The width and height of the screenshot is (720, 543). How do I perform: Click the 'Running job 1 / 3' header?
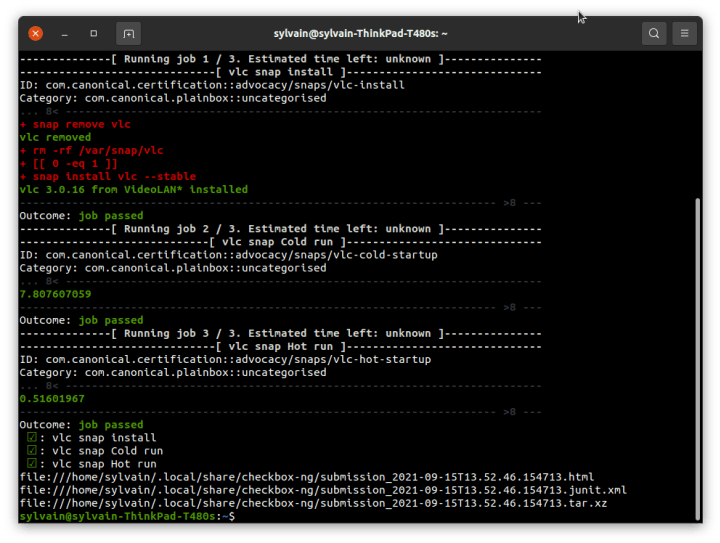click(x=281, y=59)
